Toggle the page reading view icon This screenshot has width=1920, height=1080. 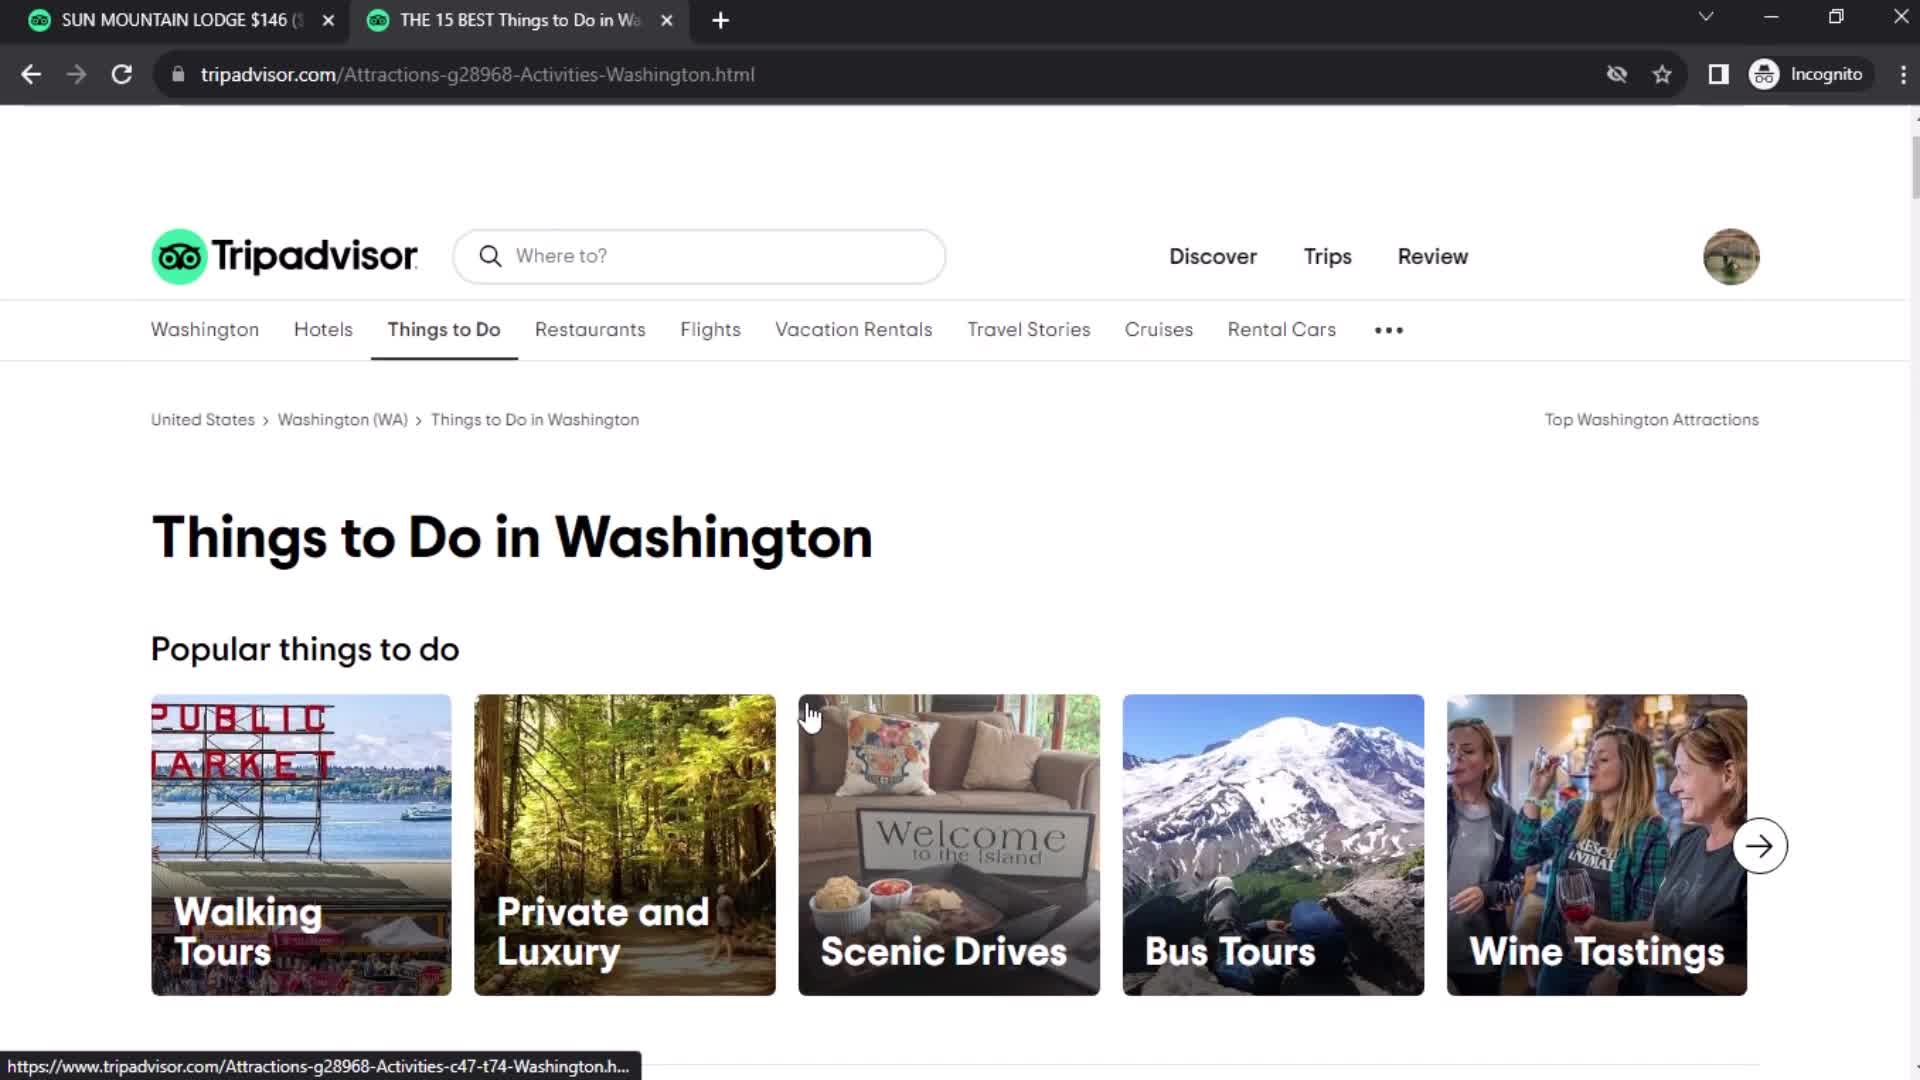click(x=1718, y=74)
